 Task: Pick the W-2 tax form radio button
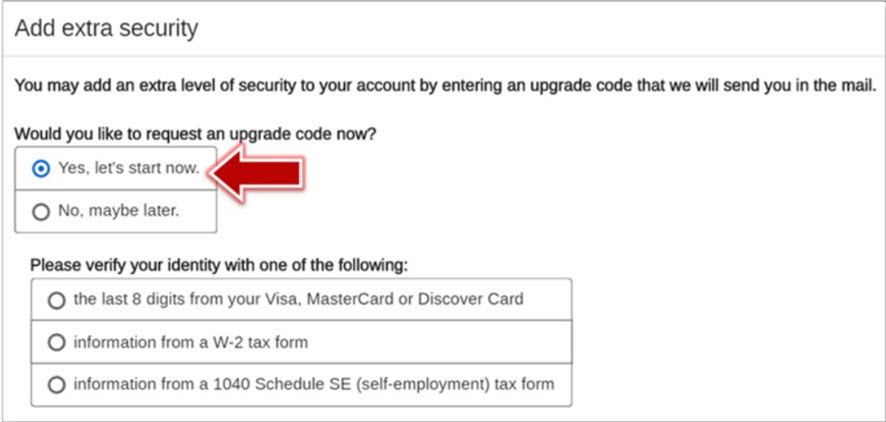56,342
